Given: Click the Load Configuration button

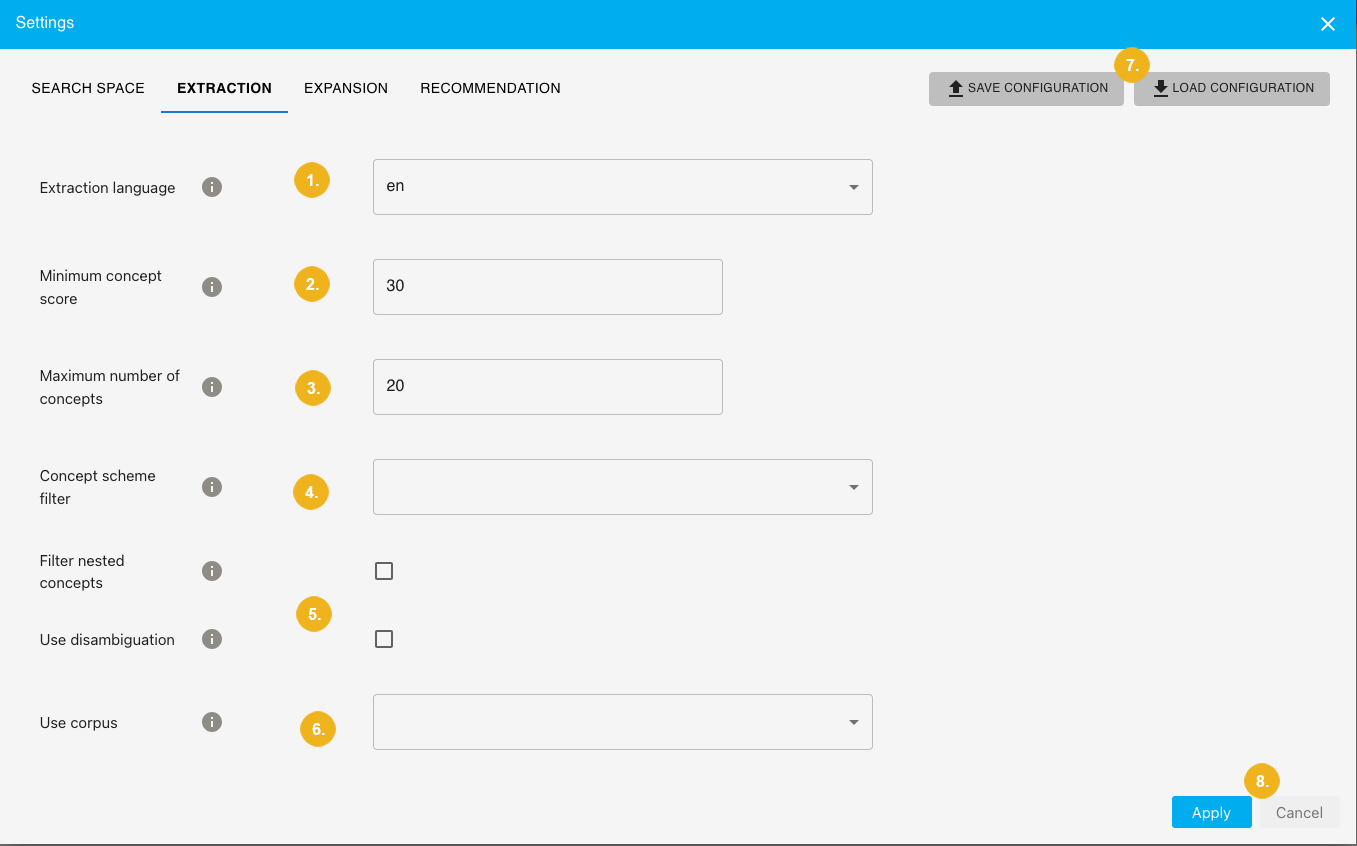Looking at the screenshot, I should click(1232, 88).
